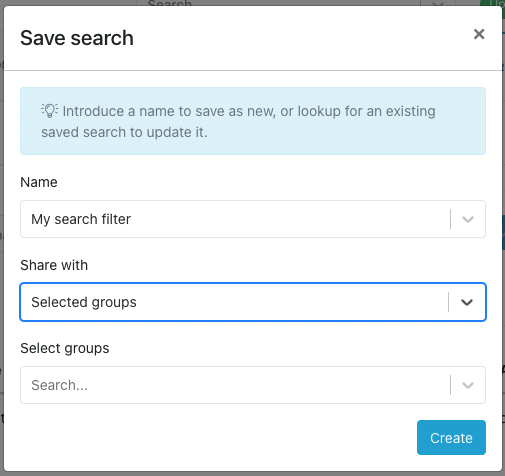Click the Share with label

pyautogui.click(x=54, y=265)
